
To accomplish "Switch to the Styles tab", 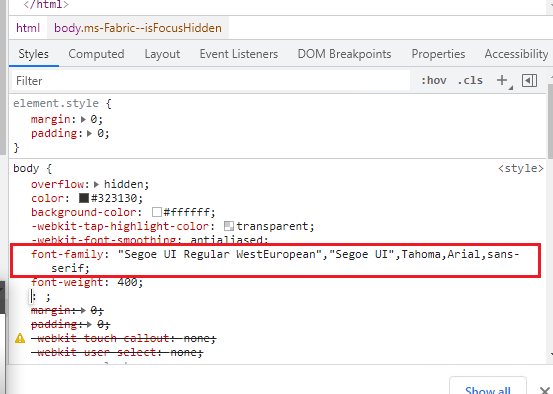I will 34,54.
